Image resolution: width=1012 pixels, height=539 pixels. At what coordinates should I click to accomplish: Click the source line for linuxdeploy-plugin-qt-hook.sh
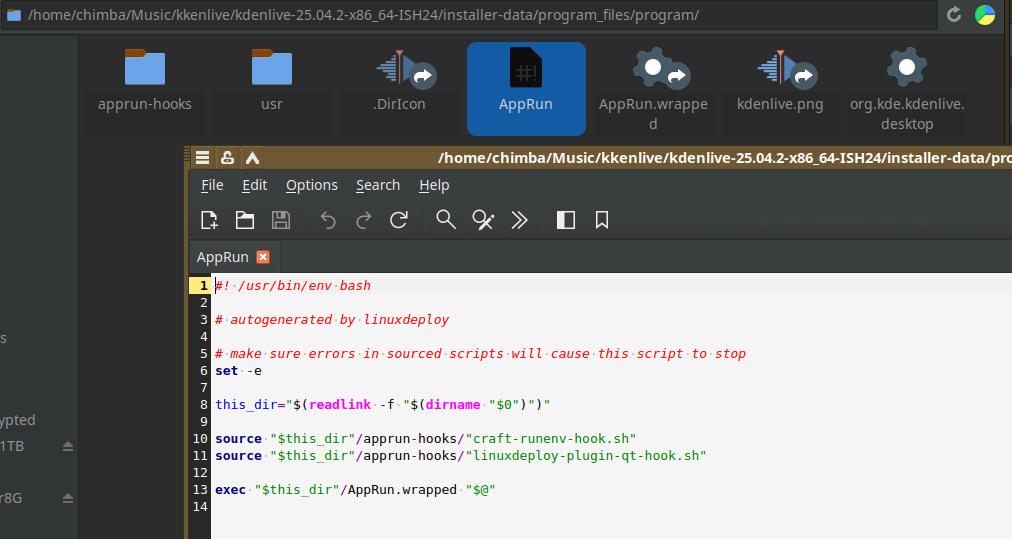460,456
